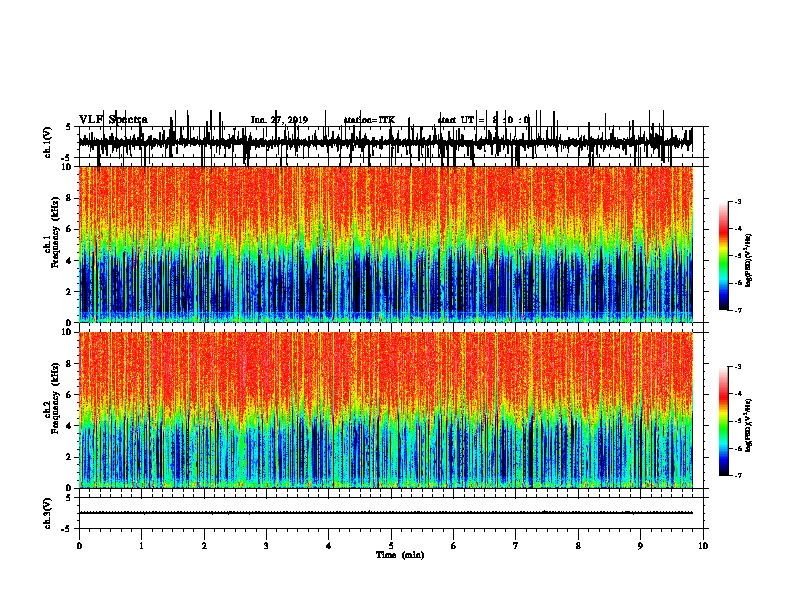Click time axis tick label '9'

[640, 546]
